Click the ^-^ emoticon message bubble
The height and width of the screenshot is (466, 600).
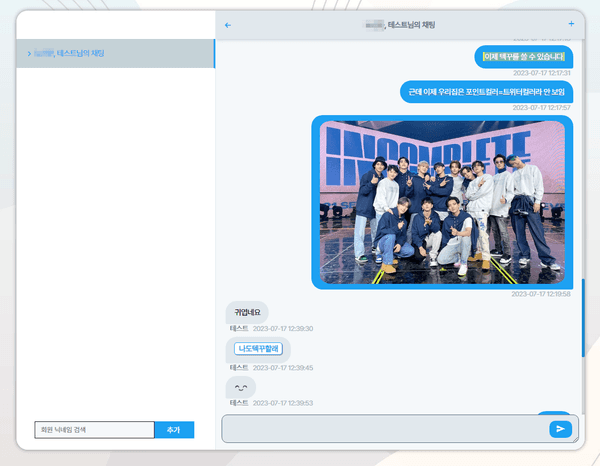[x=240, y=386]
